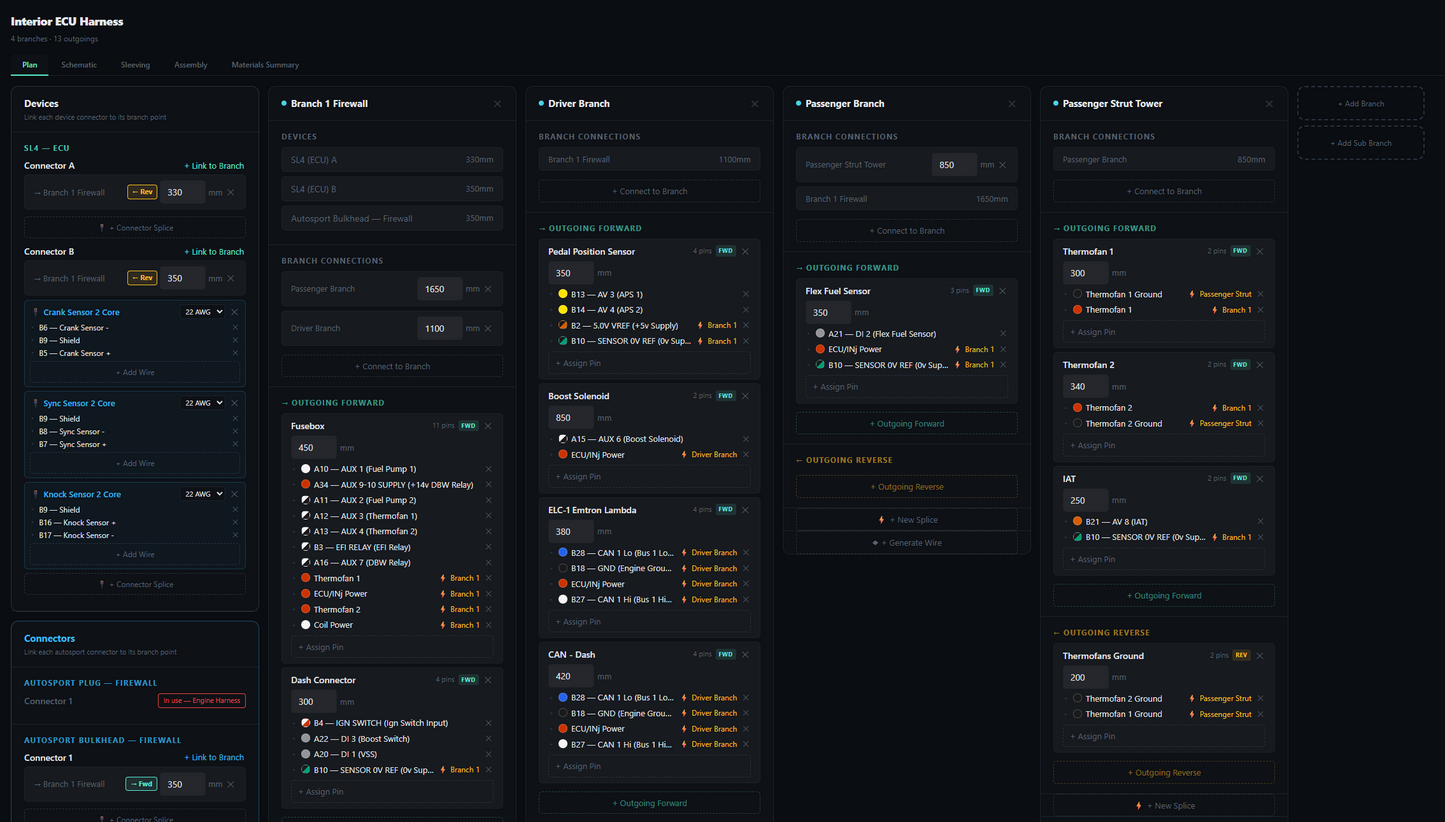This screenshot has height=822, width=1445.
Task: Open Sync Sensor 2 Core AWG dropdown
Action: tap(203, 403)
